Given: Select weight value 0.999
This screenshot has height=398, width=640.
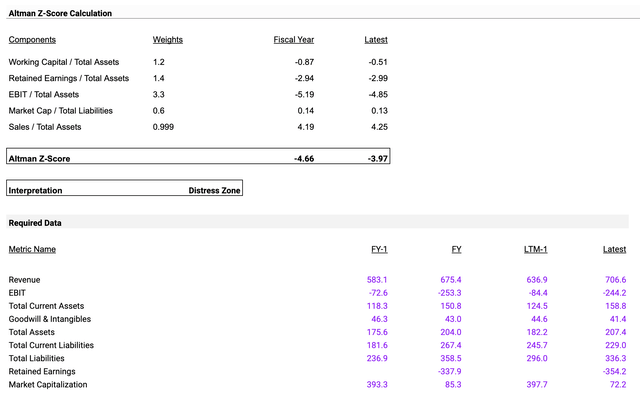Looking at the screenshot, I should point(163,127).
